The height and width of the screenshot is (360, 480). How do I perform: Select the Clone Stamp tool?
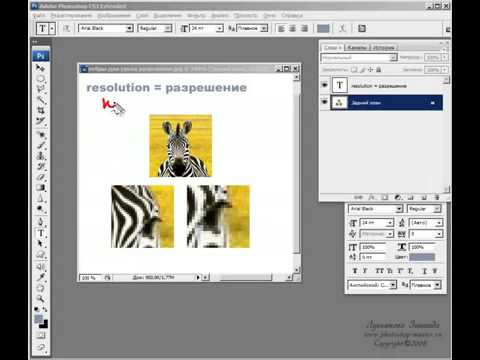[x=40, y=155]
